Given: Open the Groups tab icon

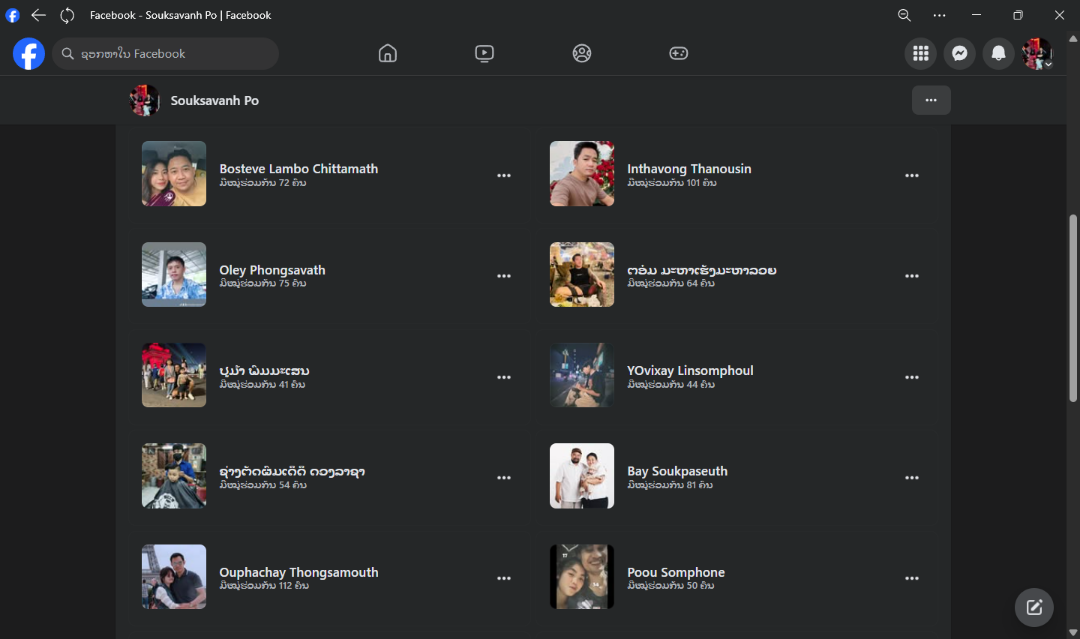Looking at the screenshot, I should (582, 54).
